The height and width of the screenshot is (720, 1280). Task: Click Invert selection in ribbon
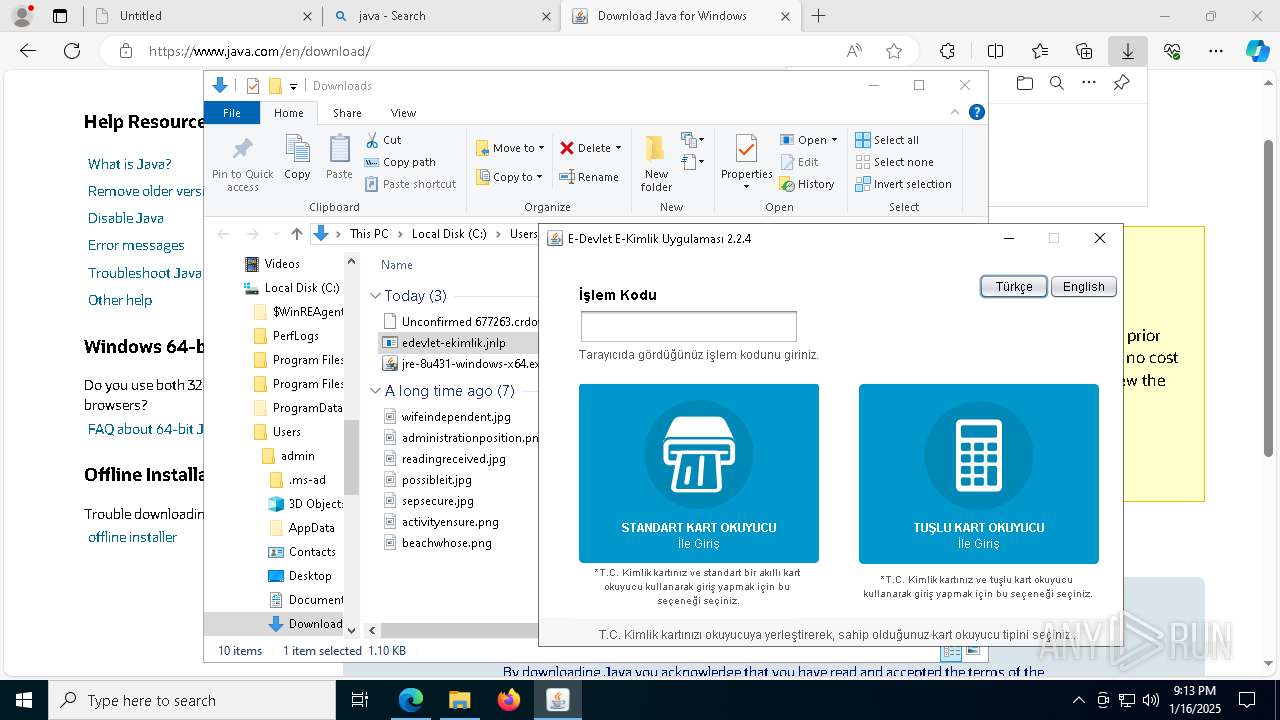[x=903, y=184]
